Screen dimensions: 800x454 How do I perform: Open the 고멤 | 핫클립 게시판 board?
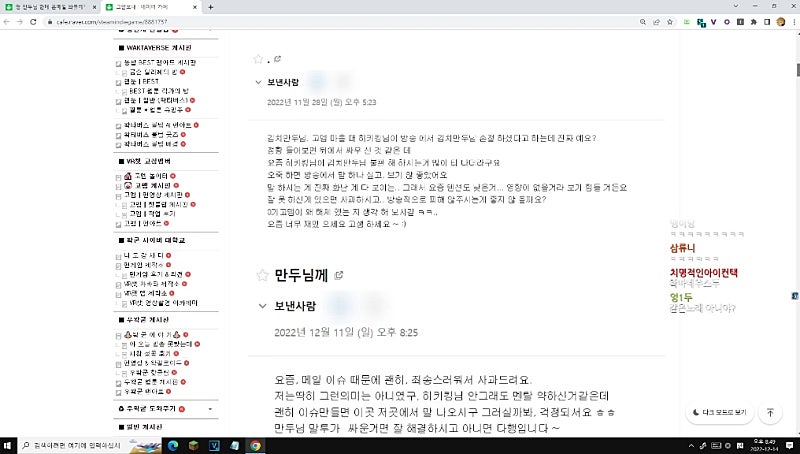point(159,205)
